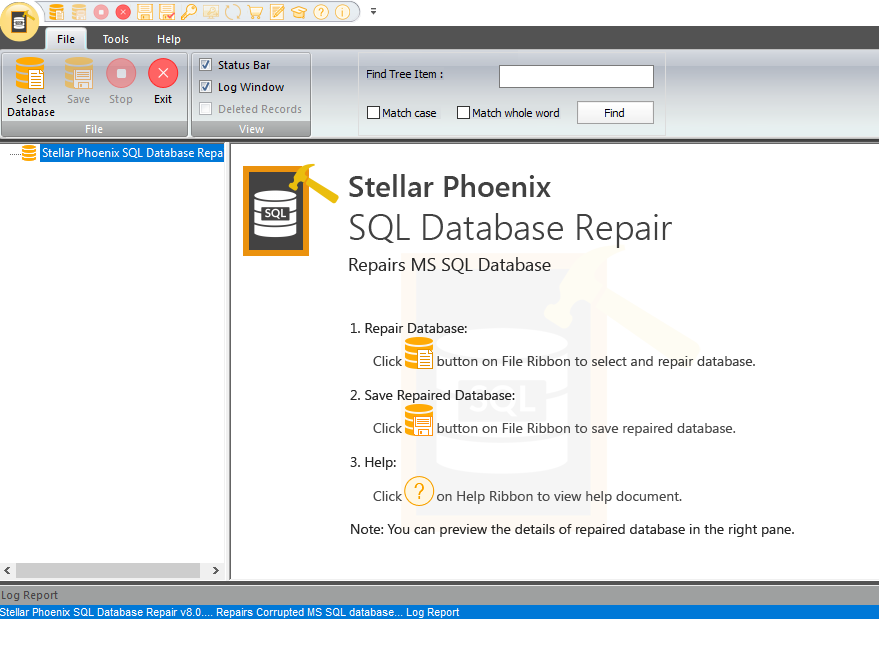Click the Find Tree Item text field
Image resolution: width=879 pixels, height=658 pixels.
pyautogui.click(x=576, y=76)
